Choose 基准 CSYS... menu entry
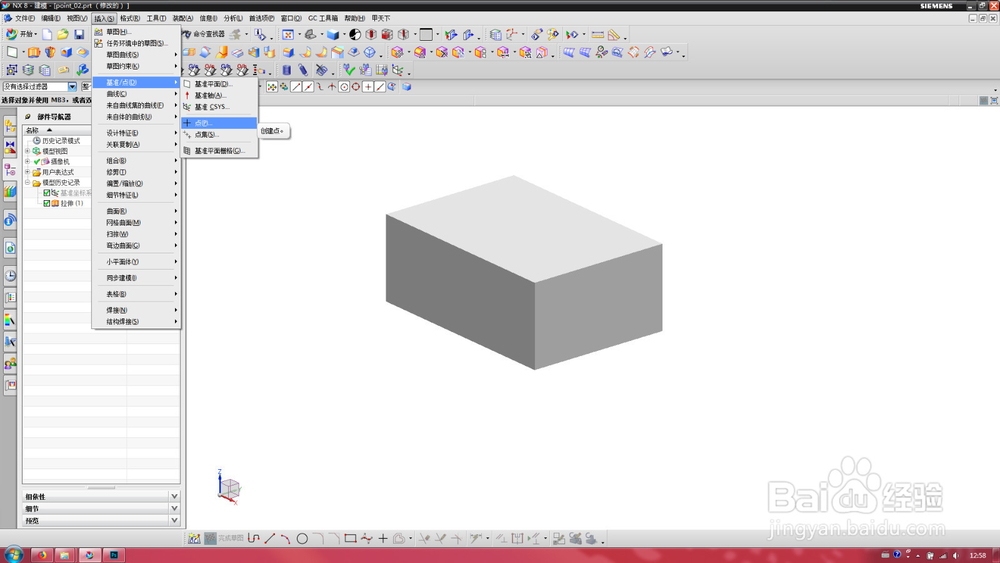The image size is (1000, 563). pyautogui.click(x=219, y=107)
